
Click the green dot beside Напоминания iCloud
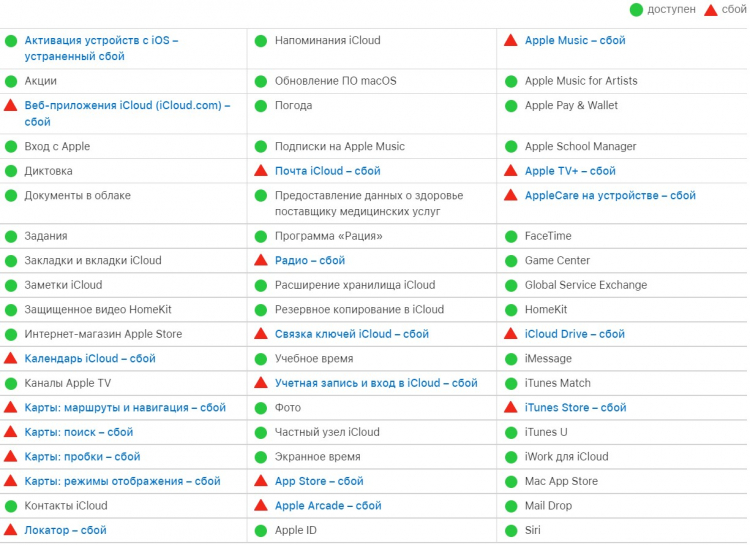[261, 41]
